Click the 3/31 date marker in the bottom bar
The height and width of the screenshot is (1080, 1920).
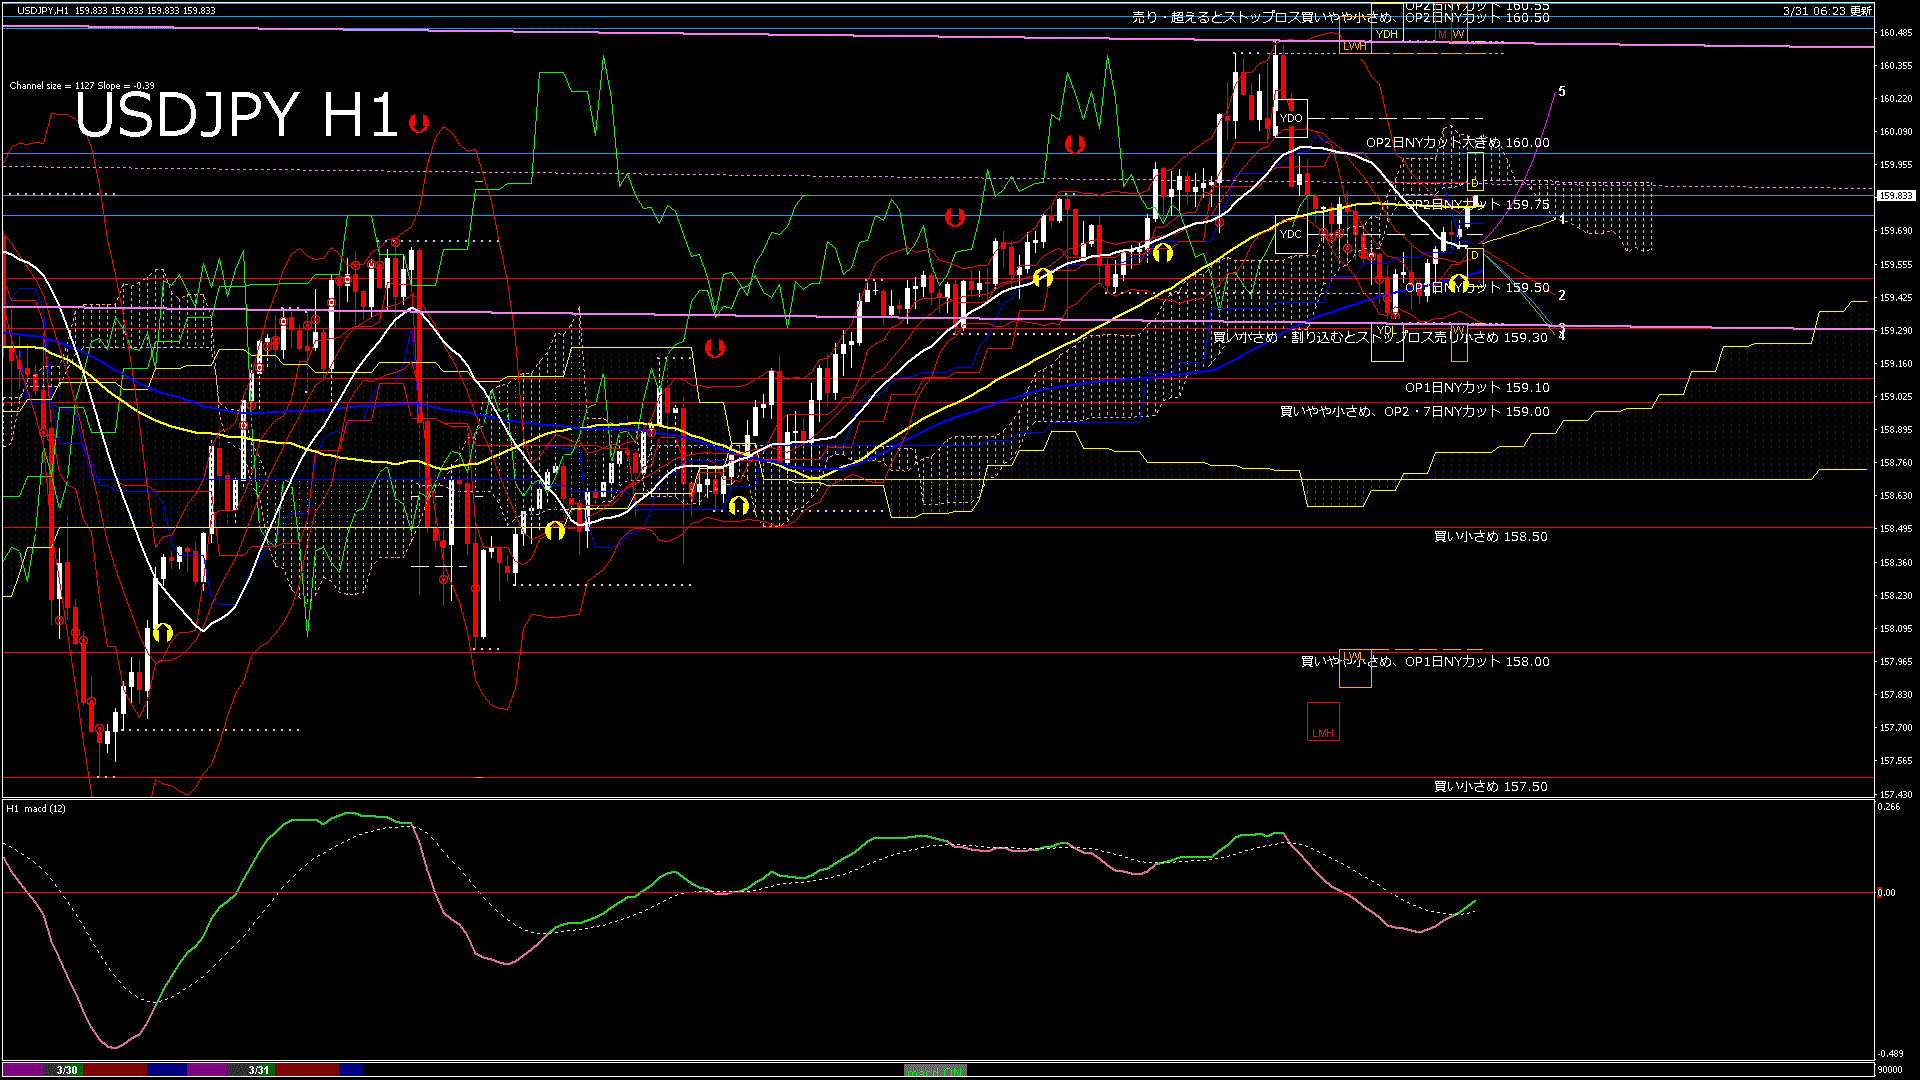click(258, 1069)
